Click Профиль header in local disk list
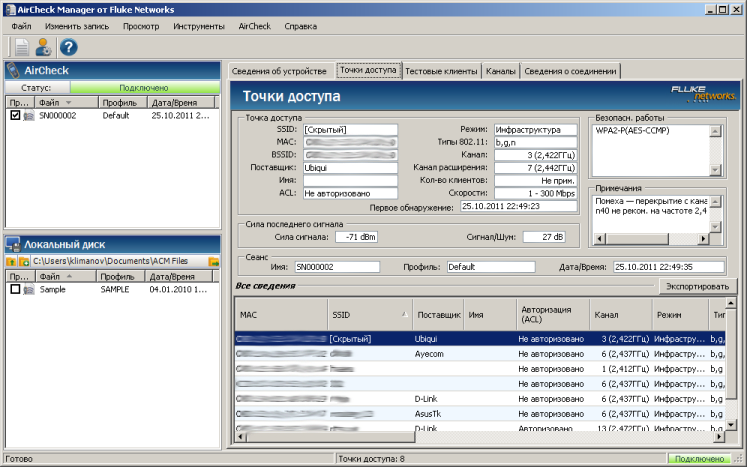This screenshot has height=467, width=747. click(121, 276)
